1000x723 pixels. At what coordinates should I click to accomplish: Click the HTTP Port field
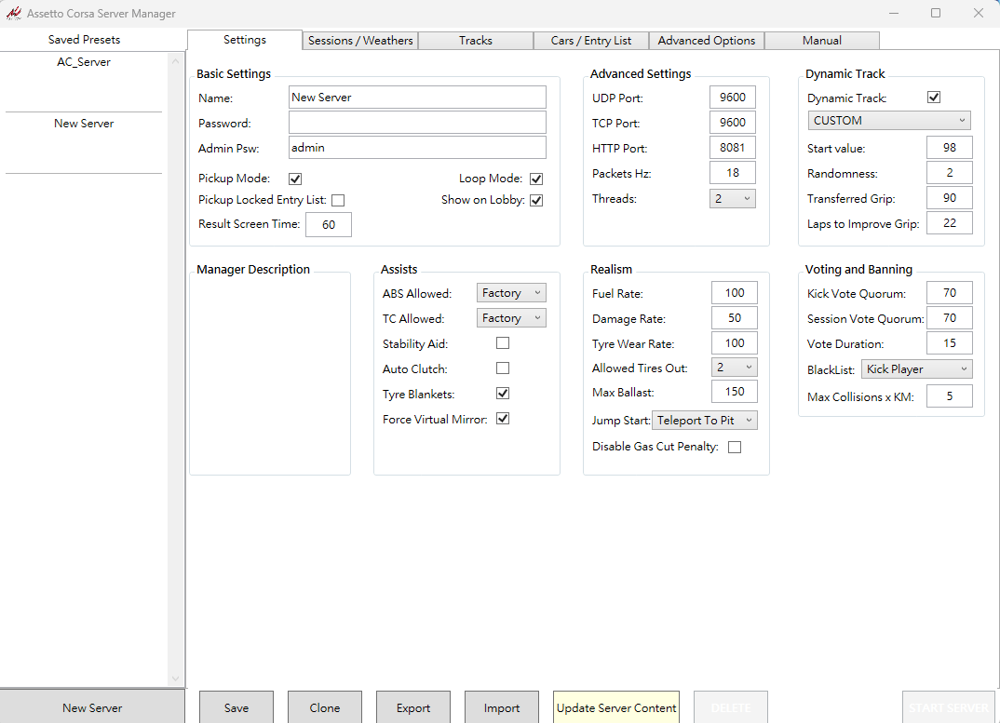(732, 147)
